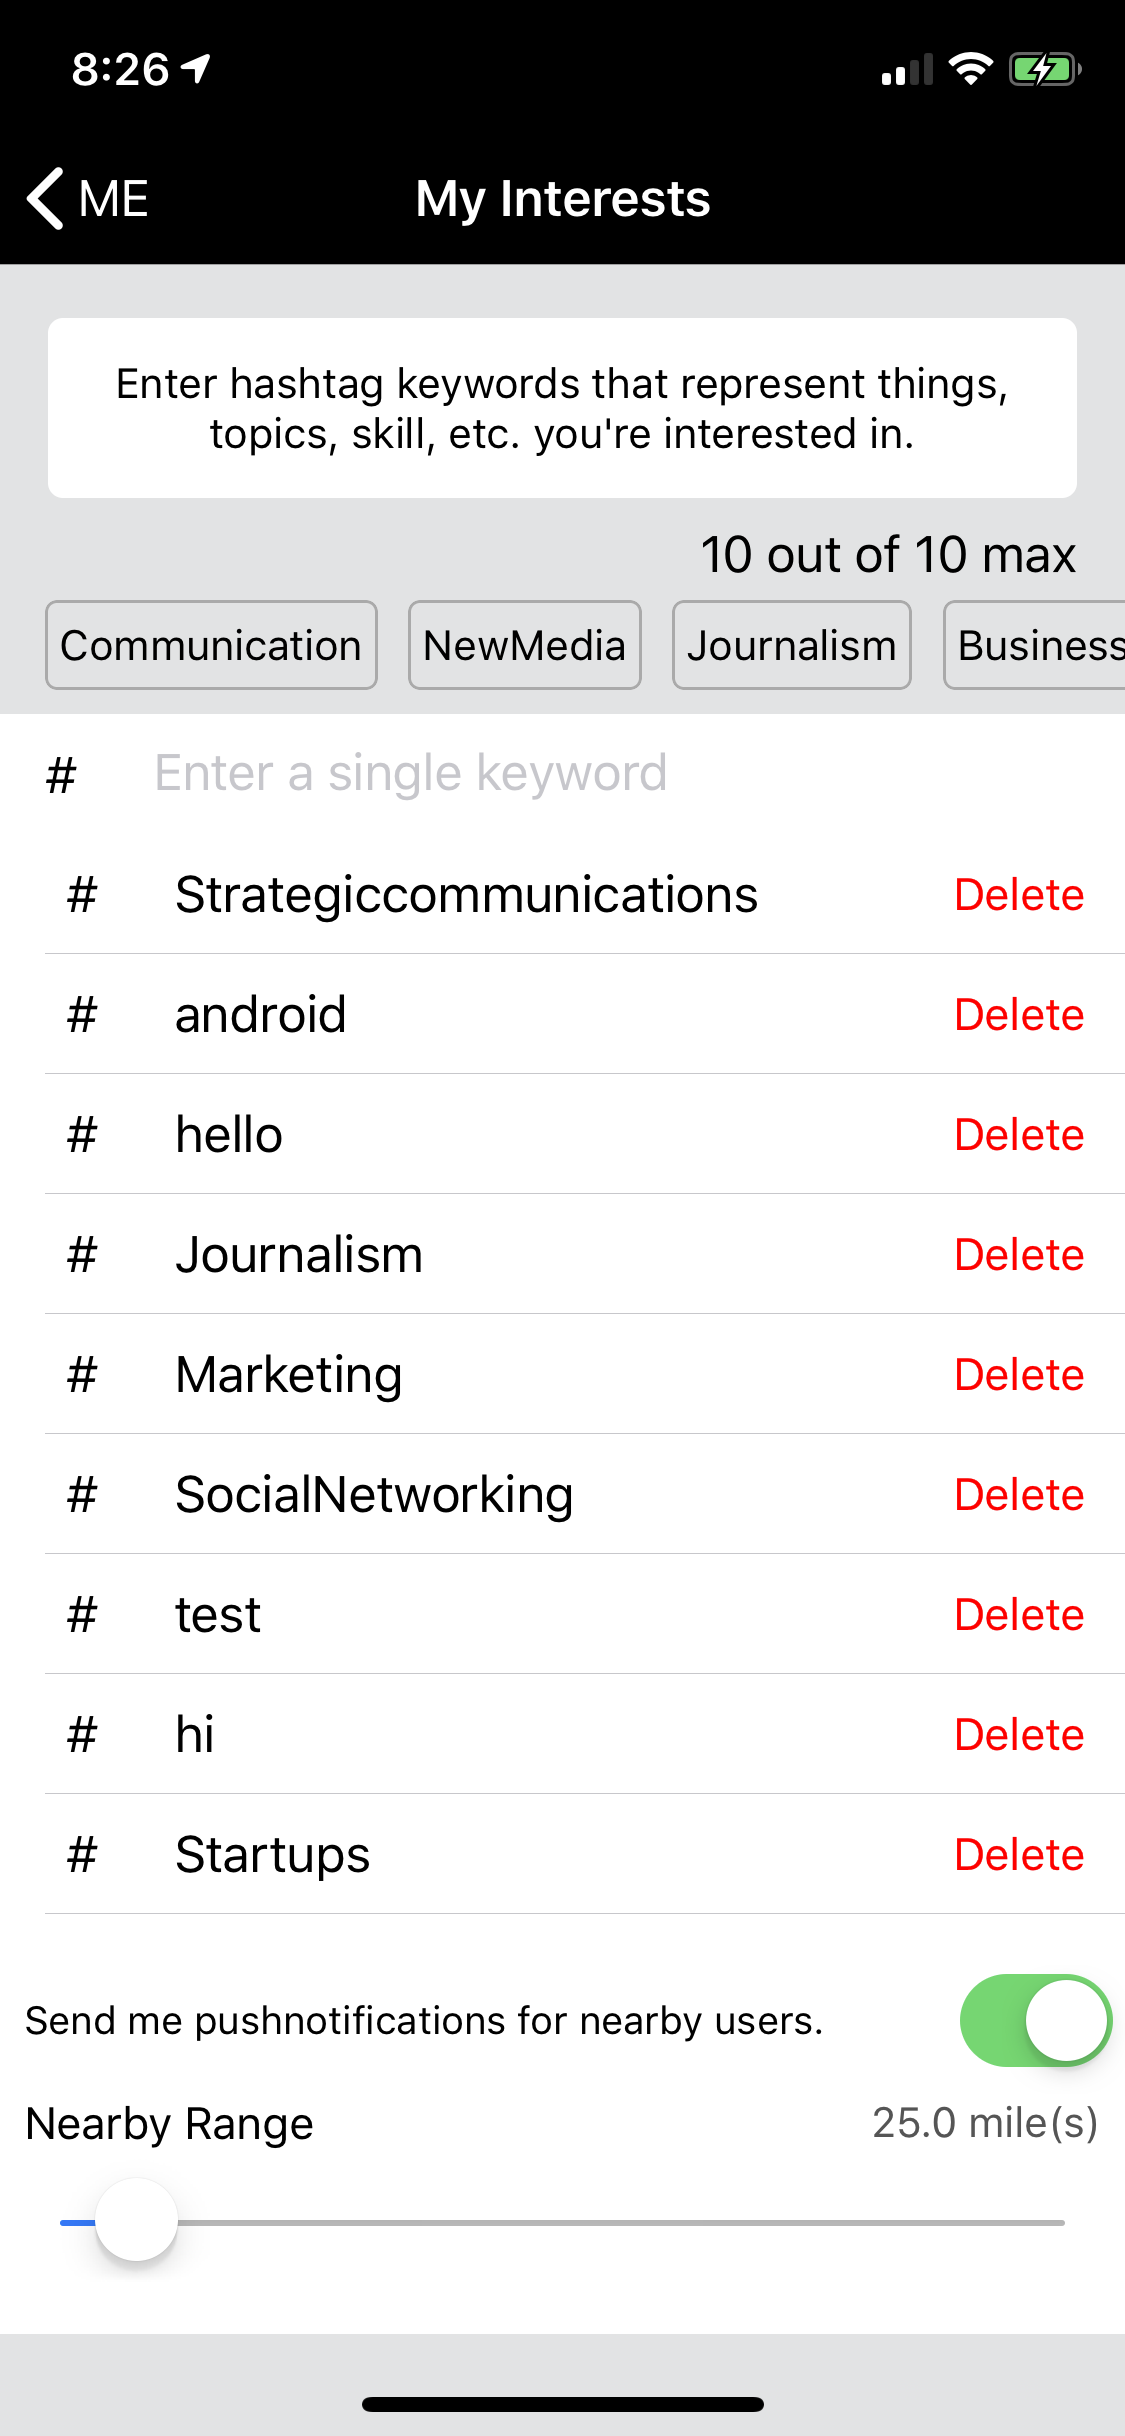Delete the Marketing interest
The width and height of the screenshot is (1125, 2436).
(1018, 1375)
